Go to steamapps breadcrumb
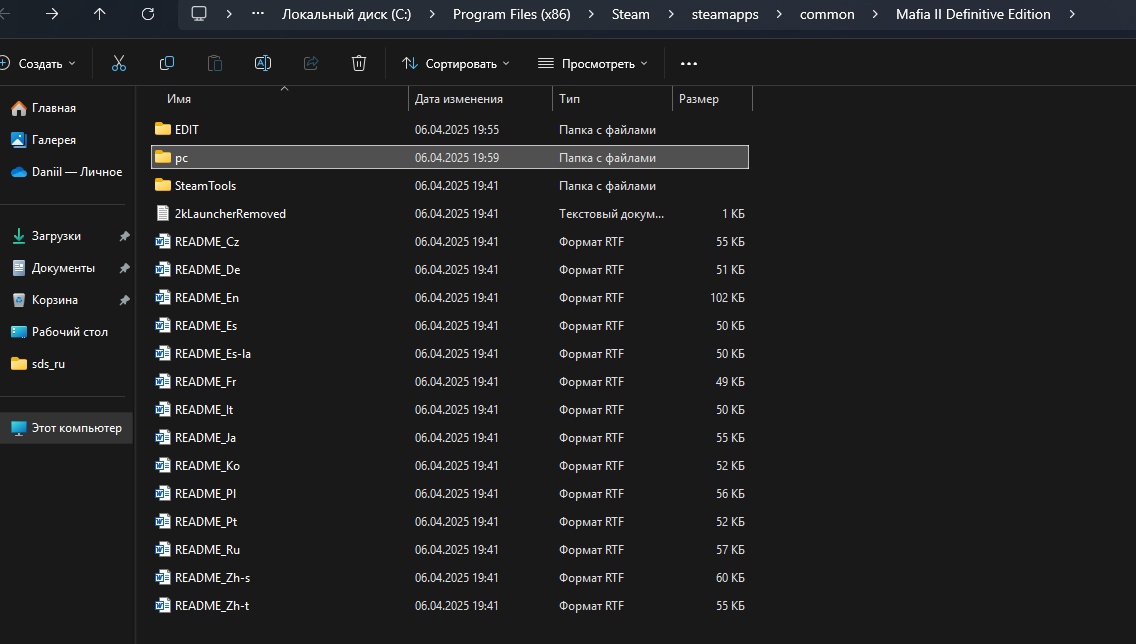This screenshot has height=644, width=1136. [724, 14]
